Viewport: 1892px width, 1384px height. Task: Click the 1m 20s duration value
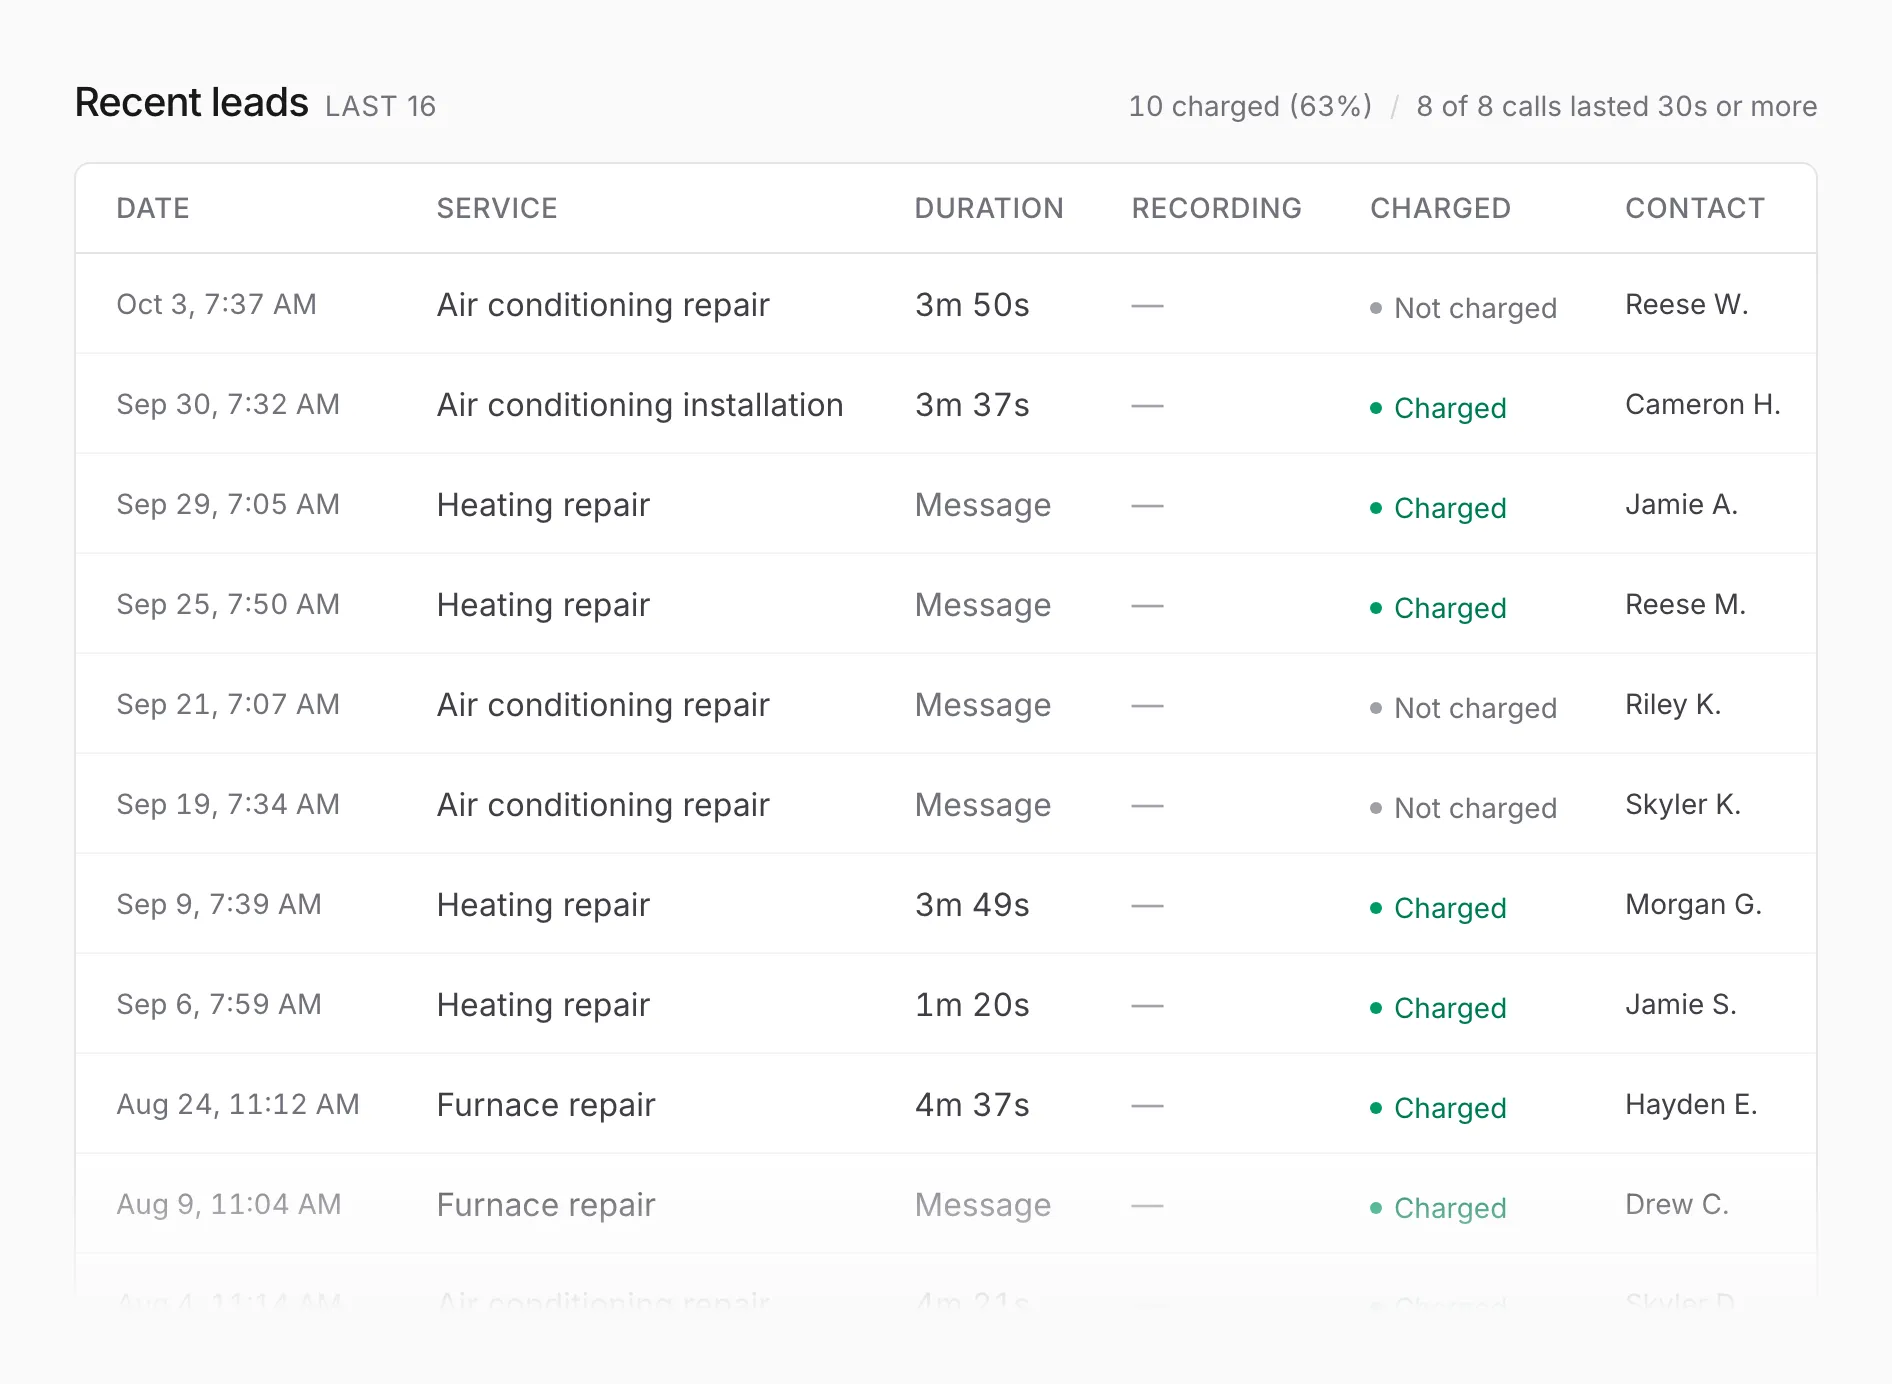tap(972, 1005)
